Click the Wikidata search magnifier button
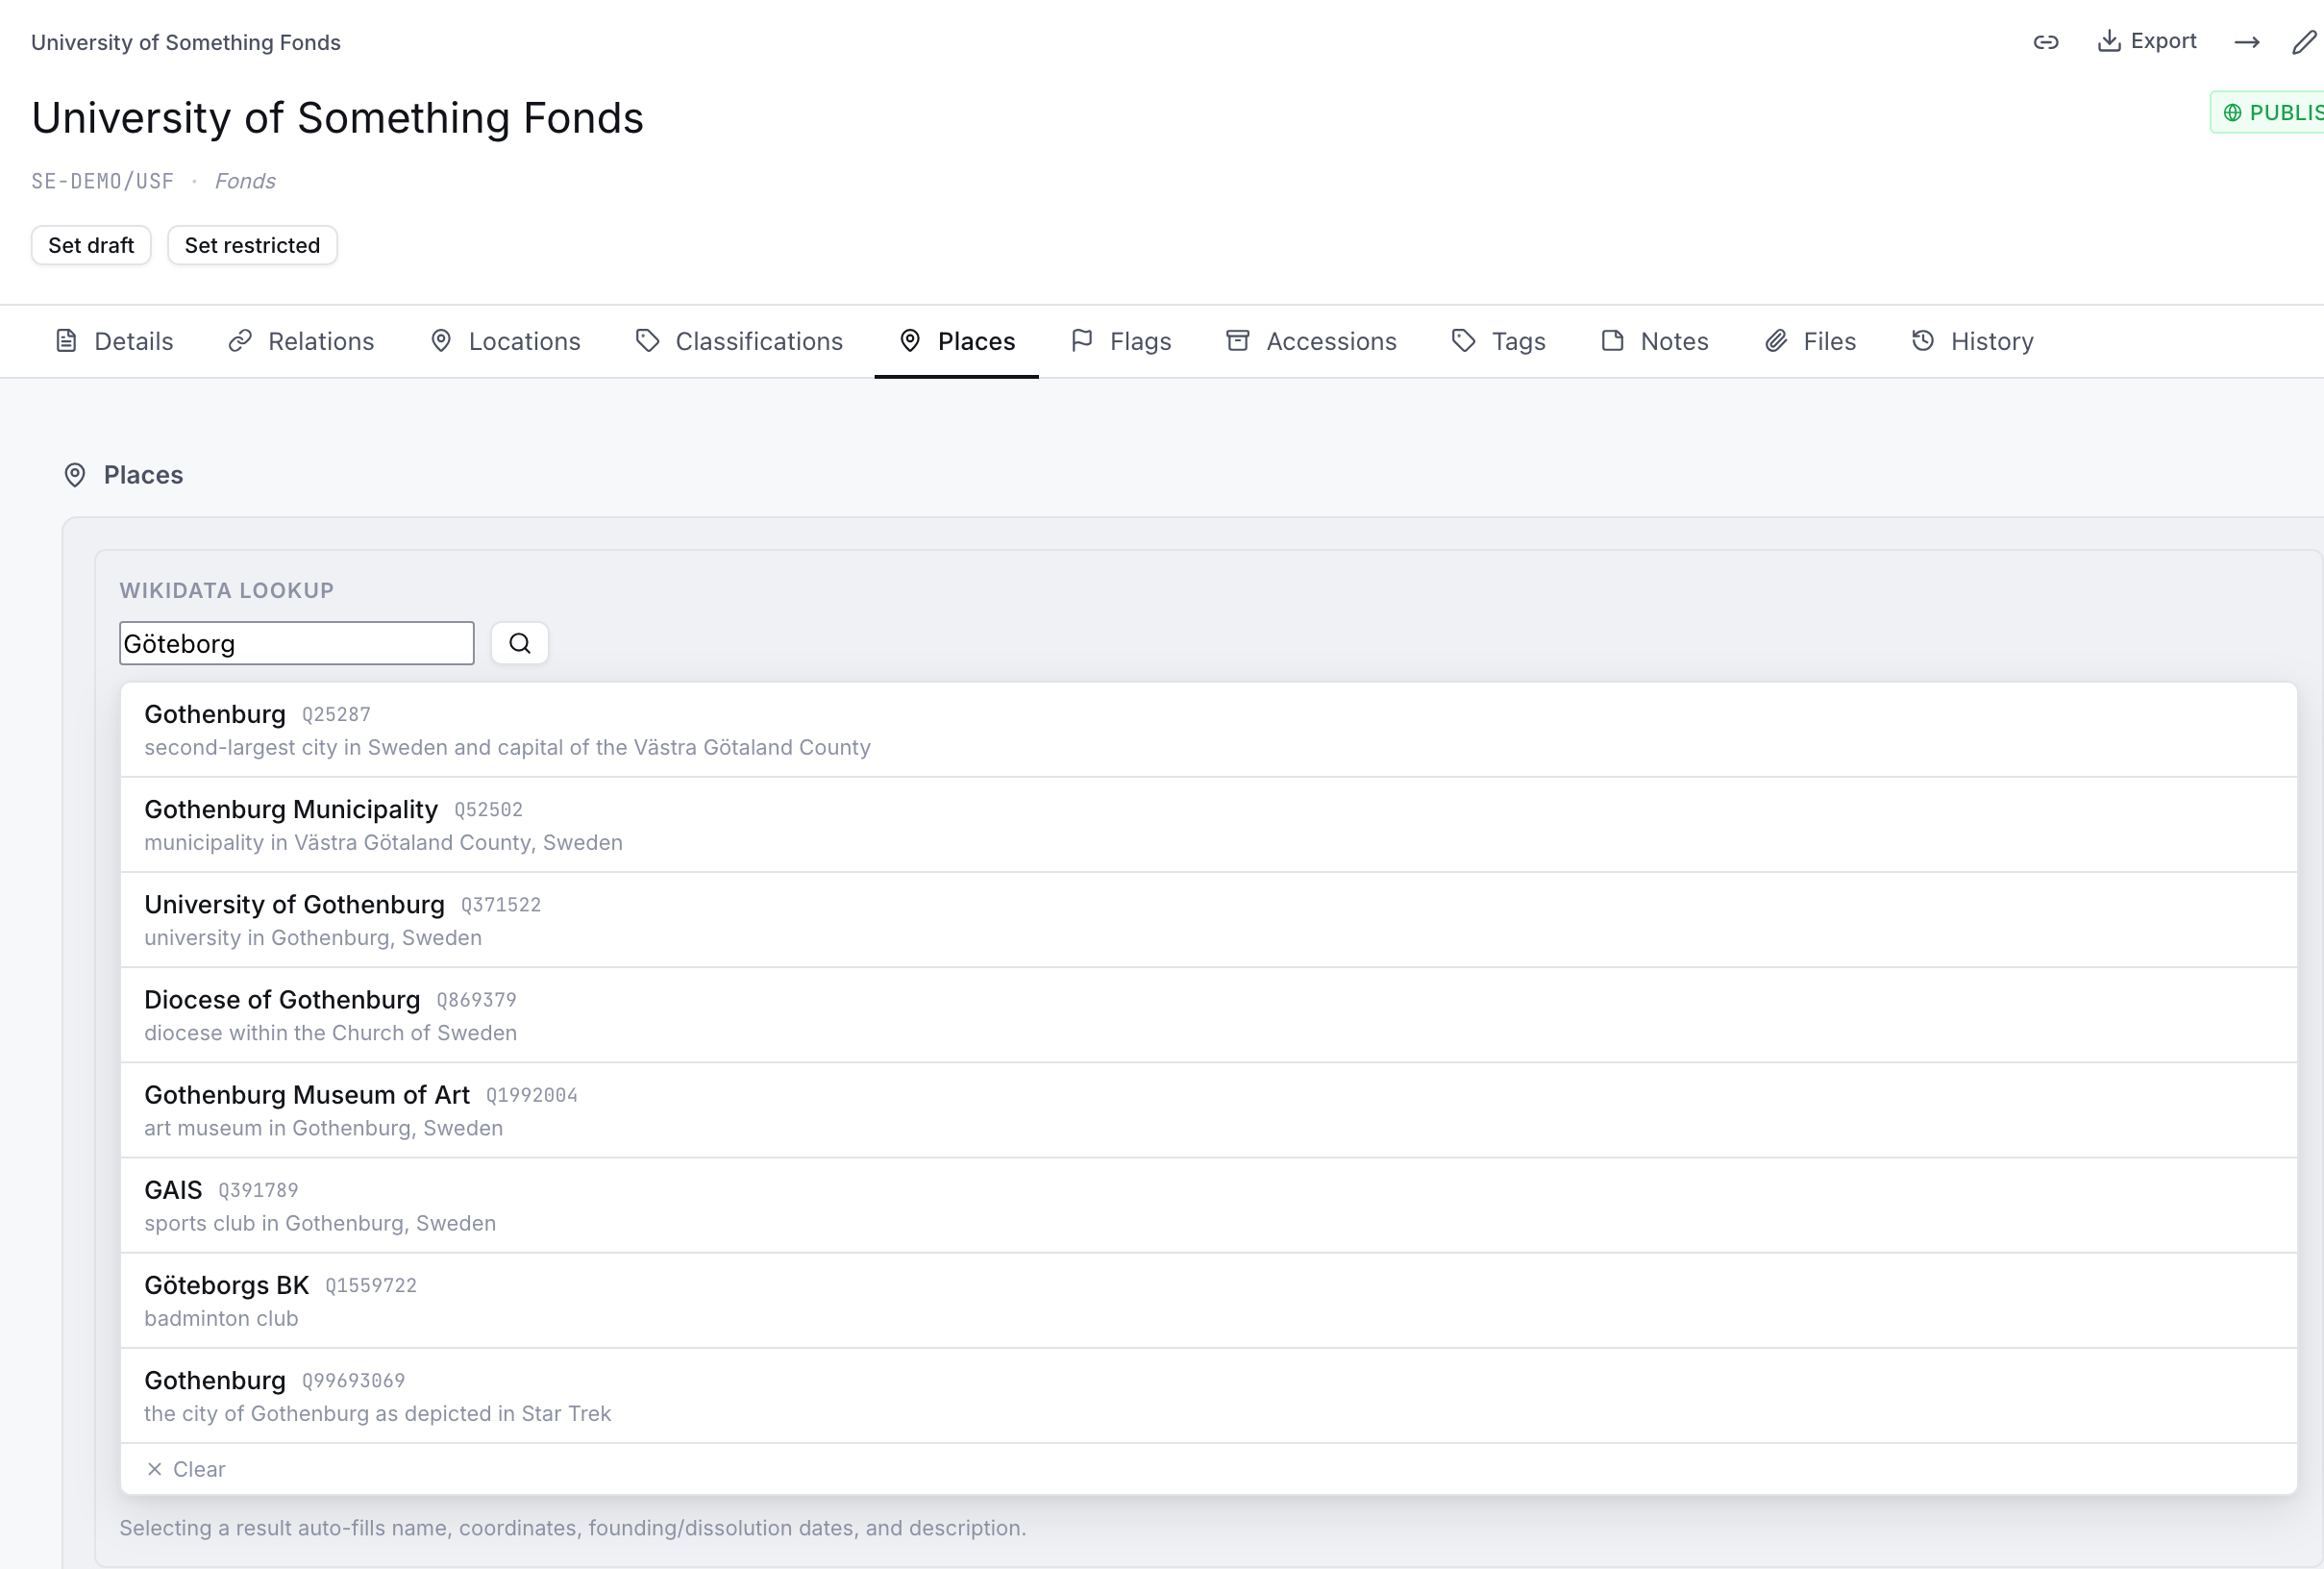2324x1569 pixels. pos(519,643)
